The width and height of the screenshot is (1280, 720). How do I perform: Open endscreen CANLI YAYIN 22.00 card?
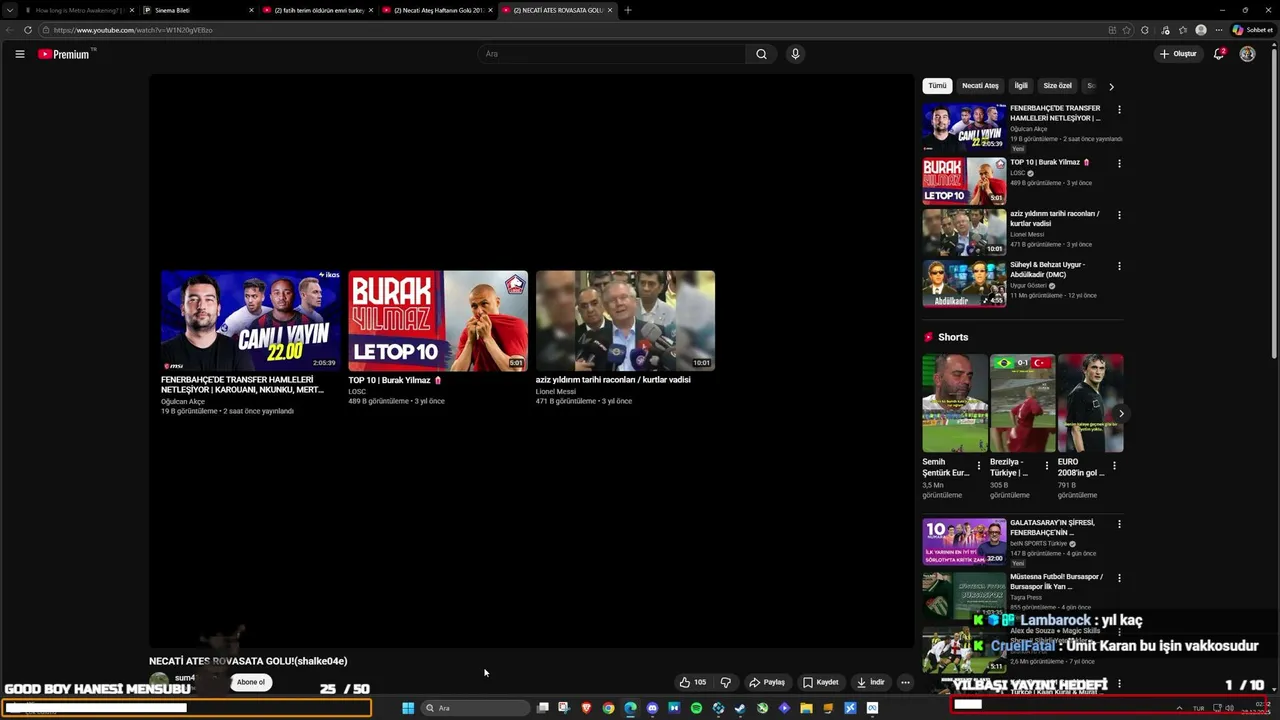point(250,320)
